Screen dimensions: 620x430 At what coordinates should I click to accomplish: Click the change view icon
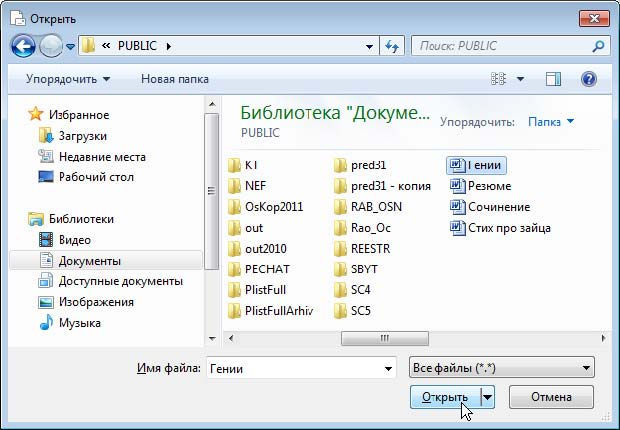[x=498, y=79]
